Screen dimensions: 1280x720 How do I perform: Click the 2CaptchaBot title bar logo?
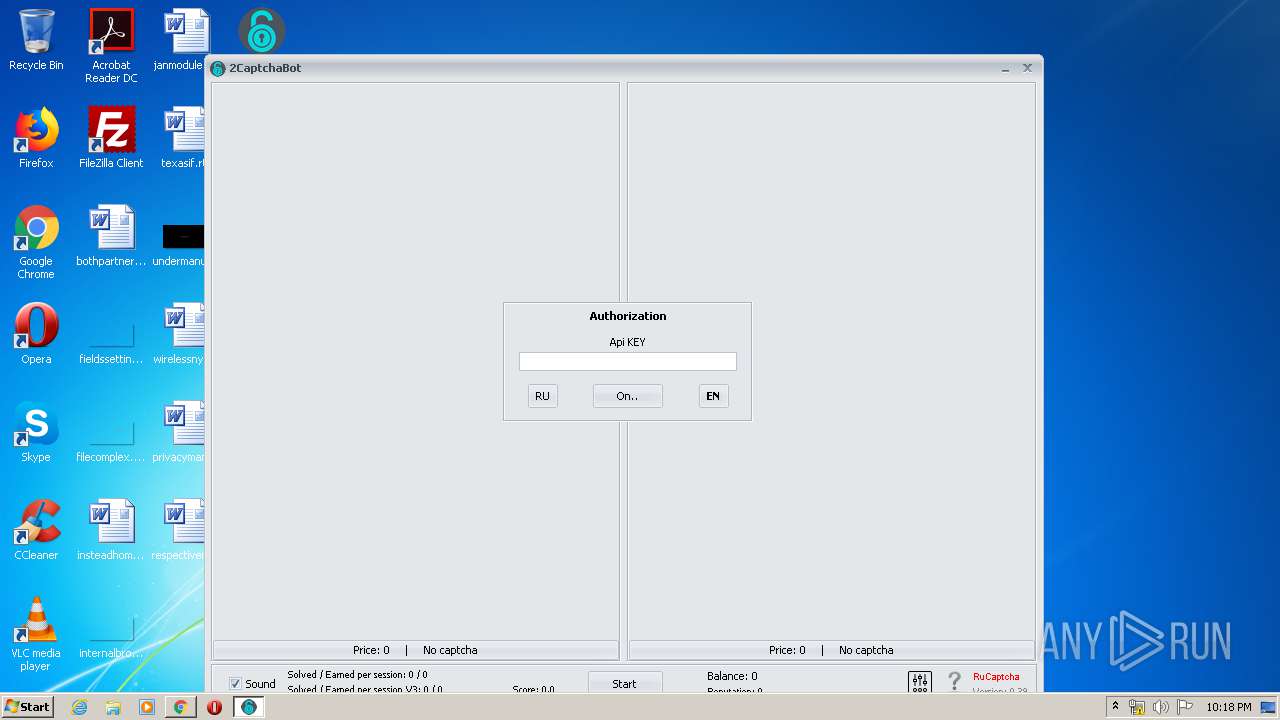click(x=218, y=68)
